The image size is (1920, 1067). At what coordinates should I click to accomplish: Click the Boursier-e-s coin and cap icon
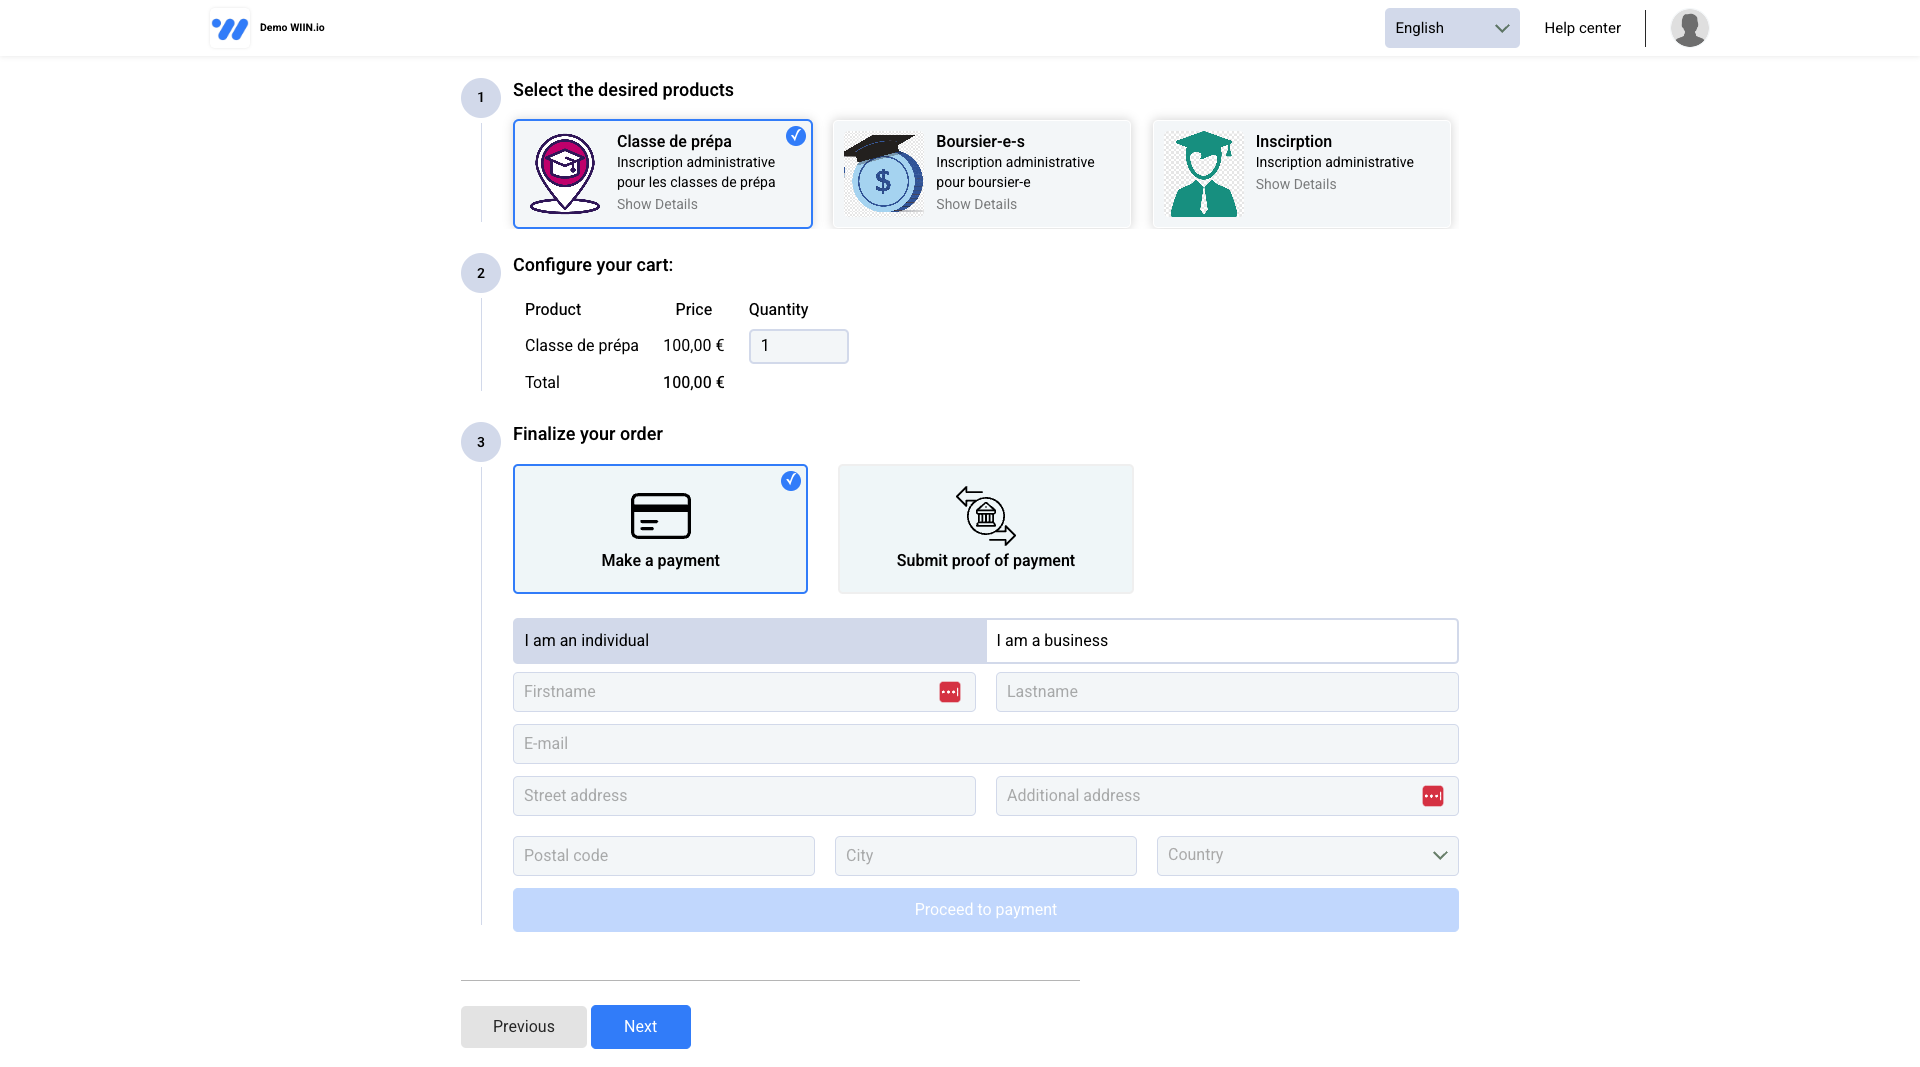coord(884,174)
